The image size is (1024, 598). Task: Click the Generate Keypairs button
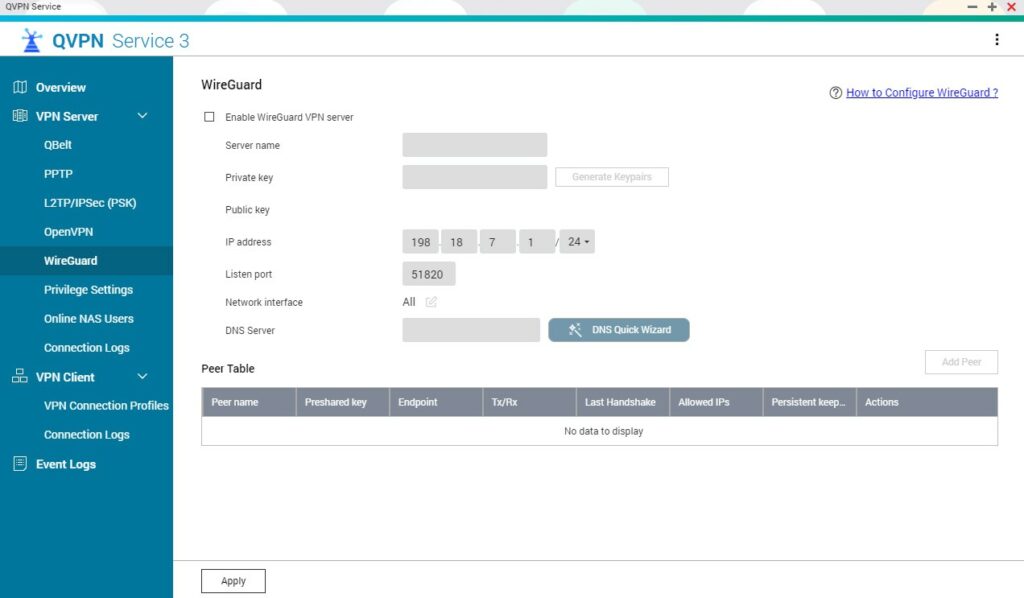(612, 177)
